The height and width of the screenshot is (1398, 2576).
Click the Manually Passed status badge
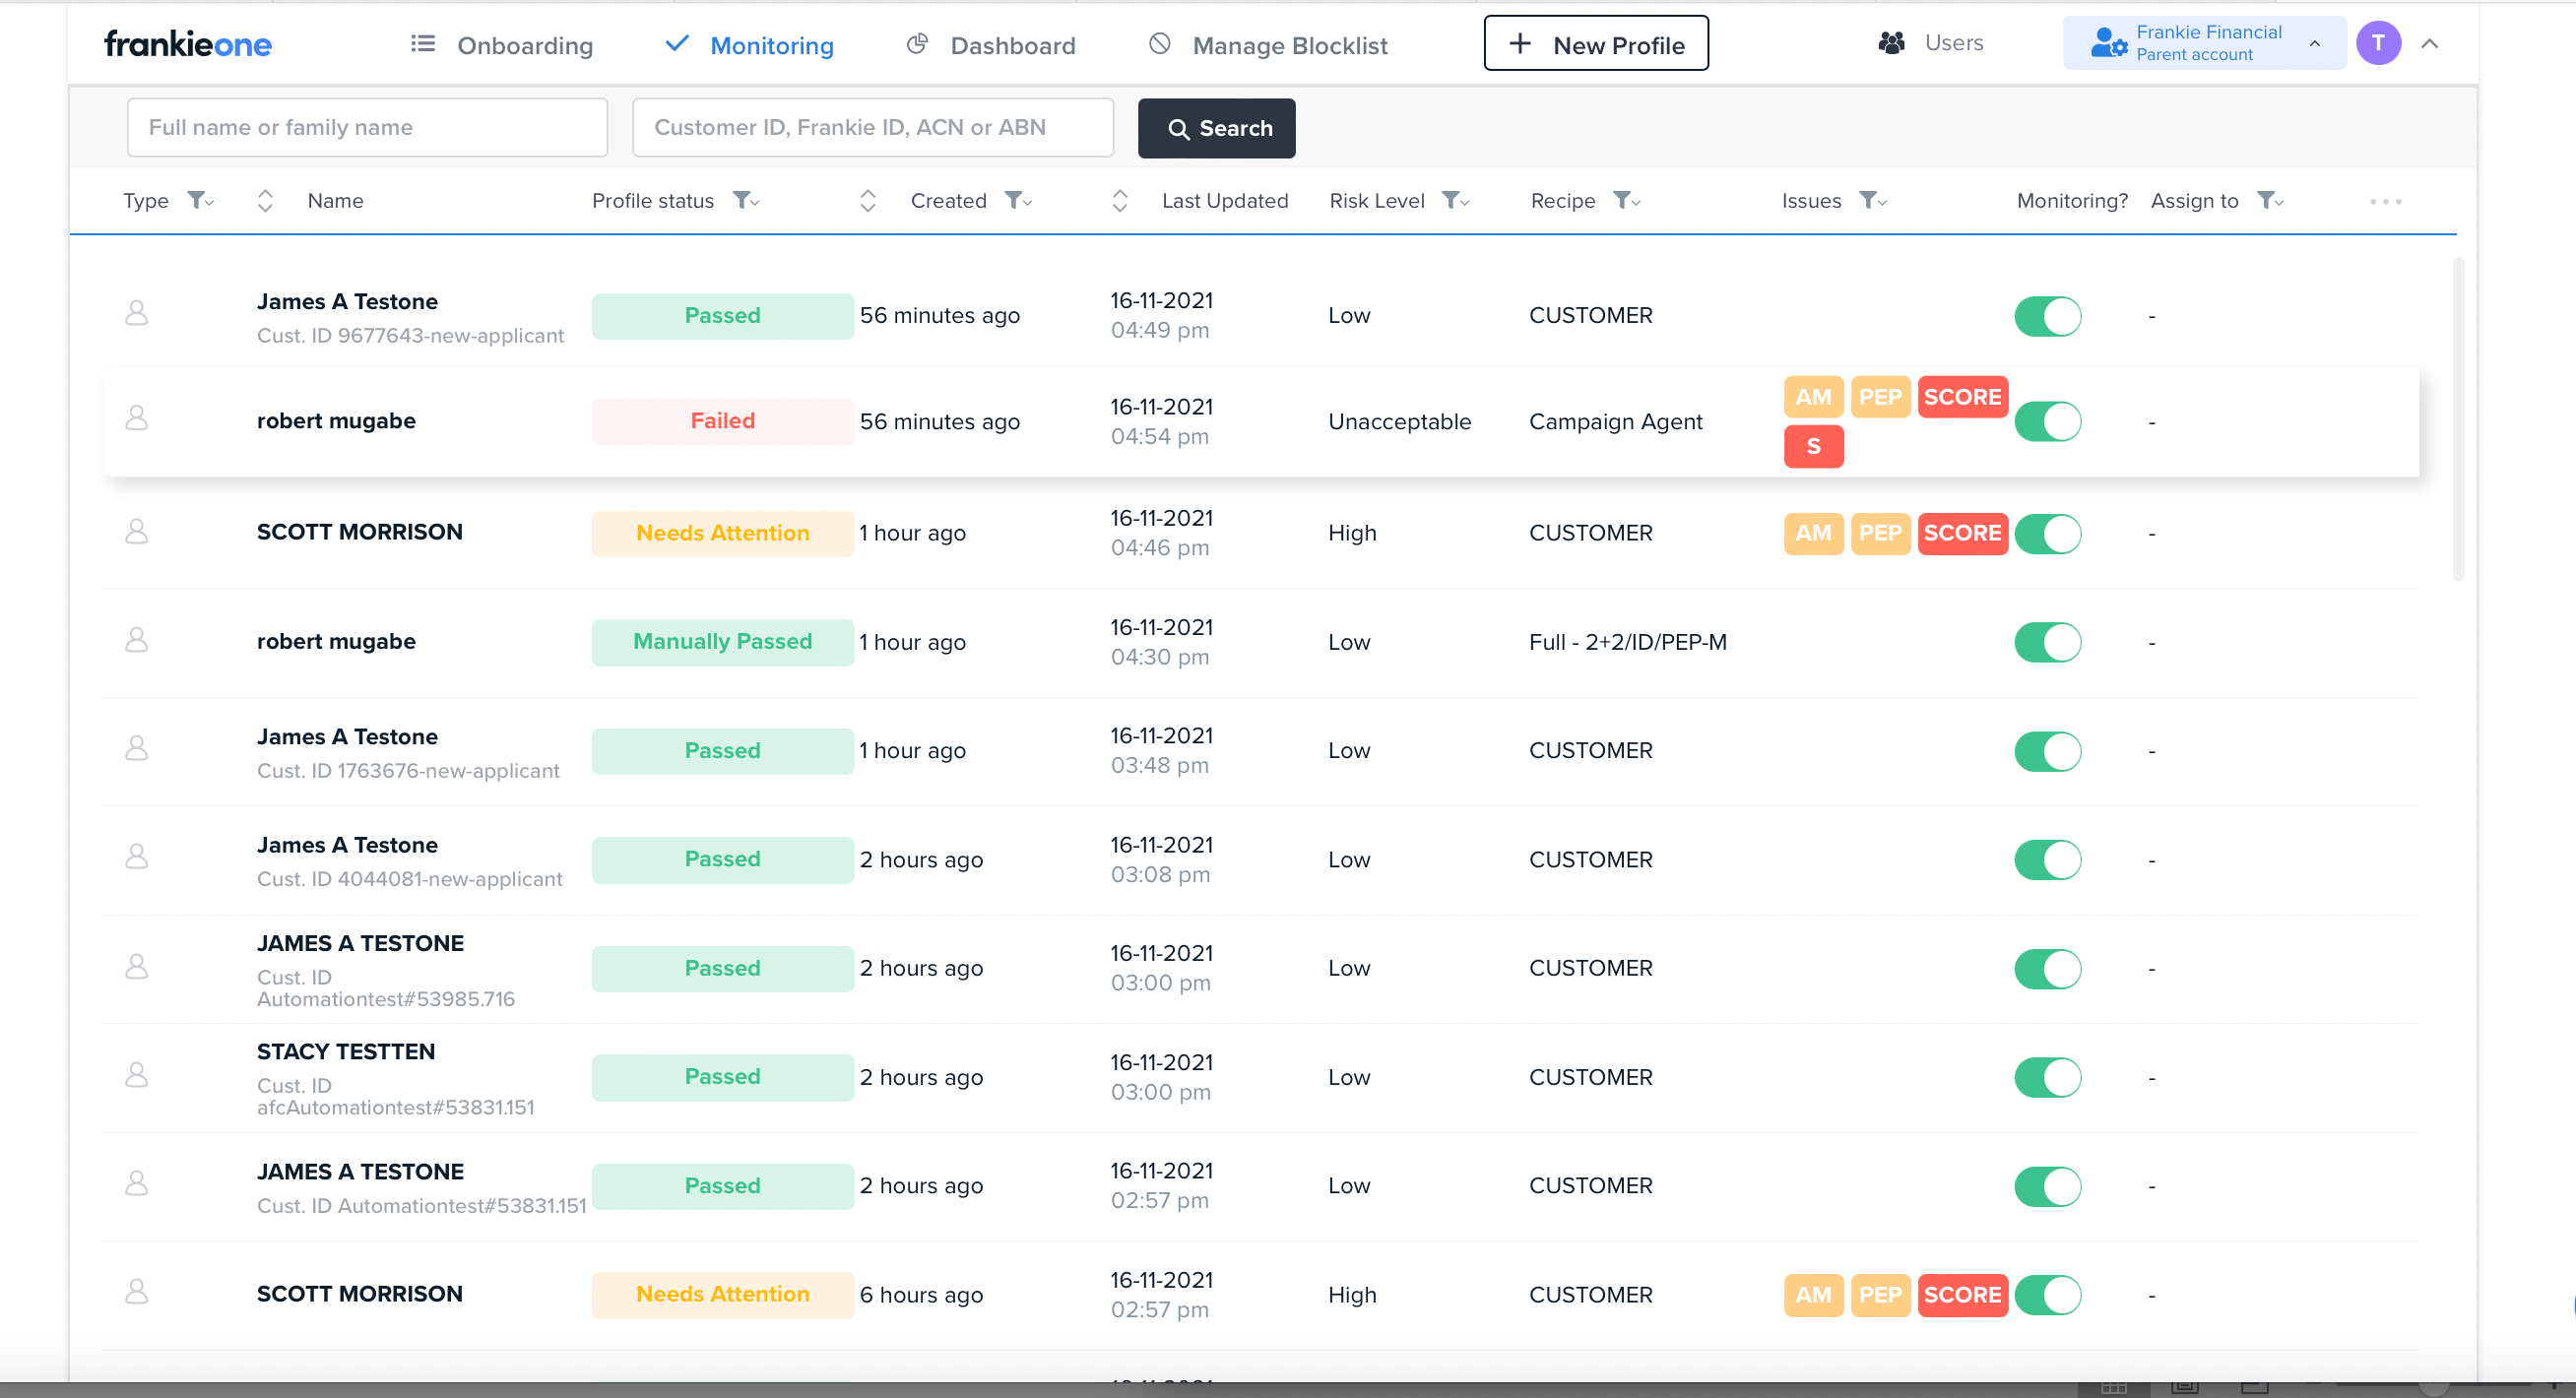[x=722, y=642]
